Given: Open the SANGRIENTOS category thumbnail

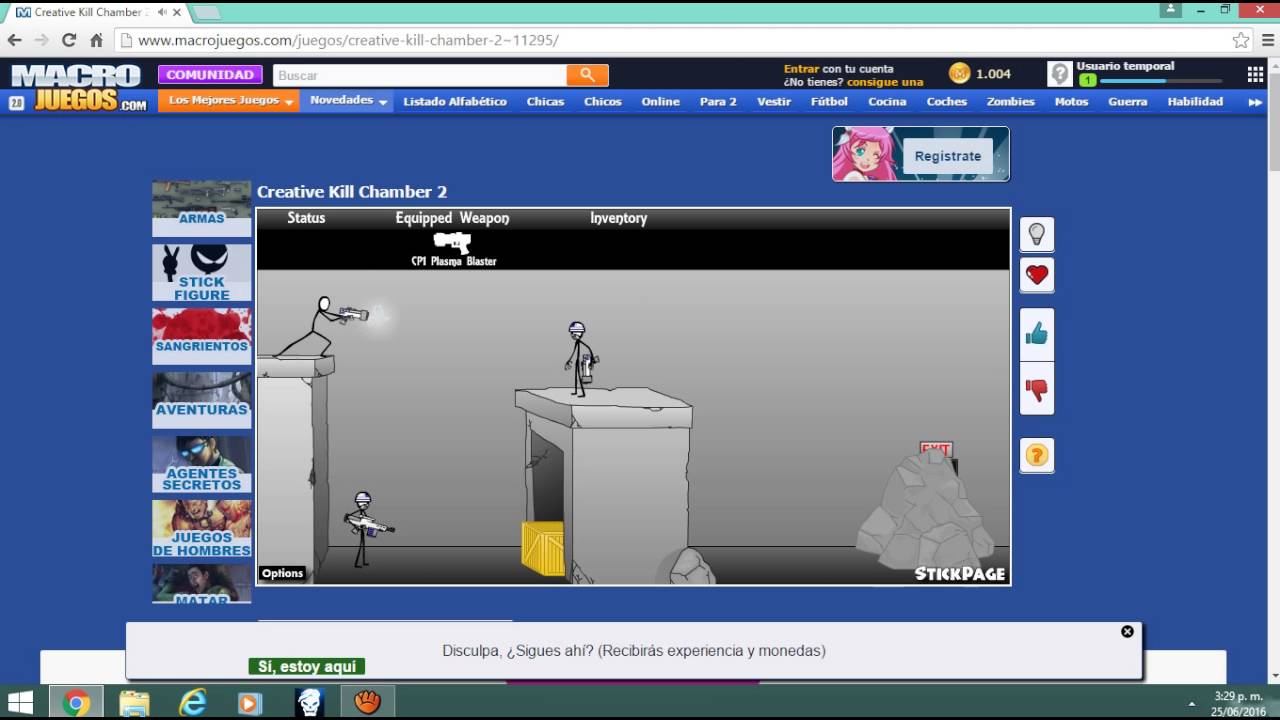Looking at the screenshot, I should (201, 336).
